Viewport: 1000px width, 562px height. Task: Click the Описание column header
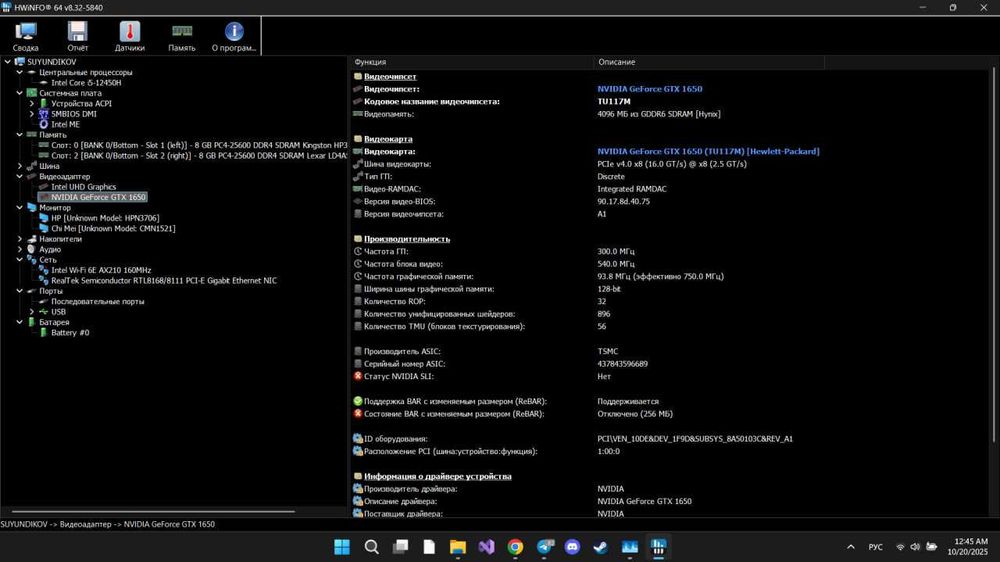coord(708,62)
